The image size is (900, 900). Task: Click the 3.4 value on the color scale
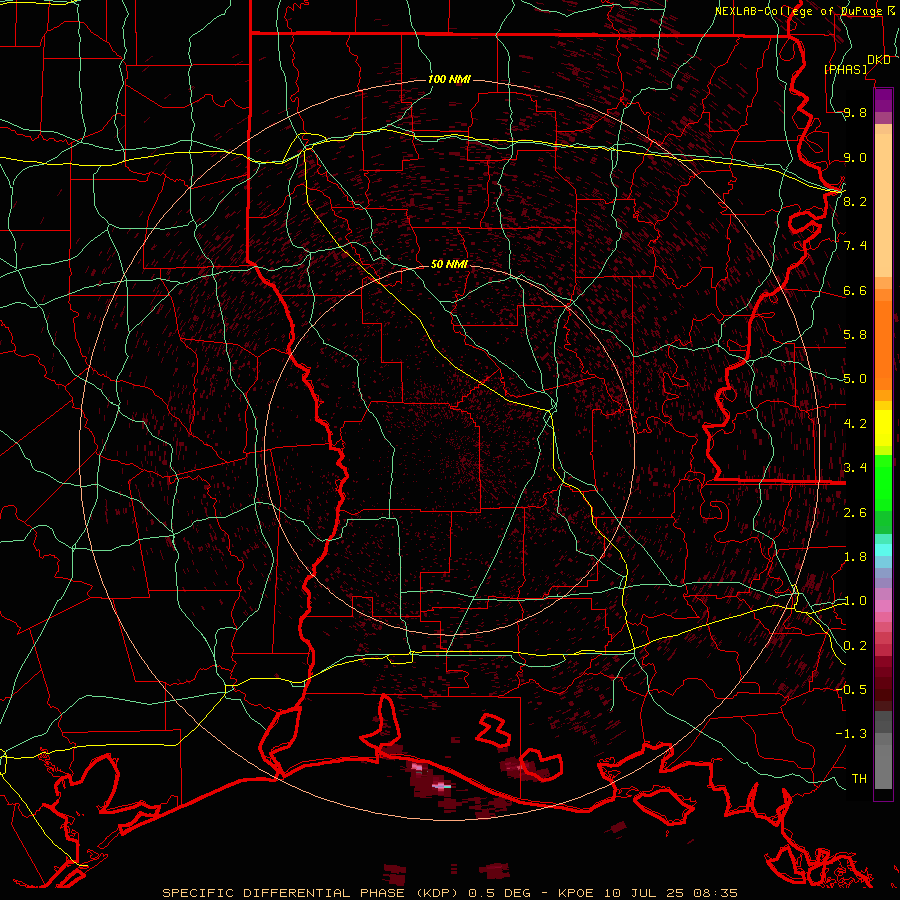855,468
